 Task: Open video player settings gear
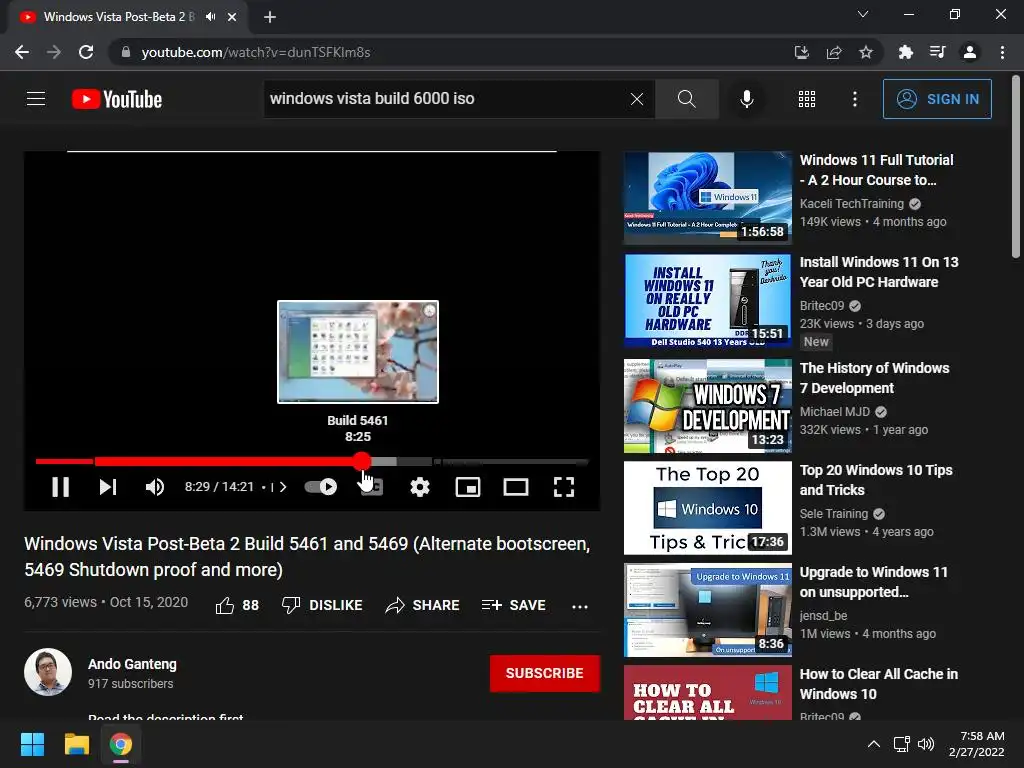419,487
